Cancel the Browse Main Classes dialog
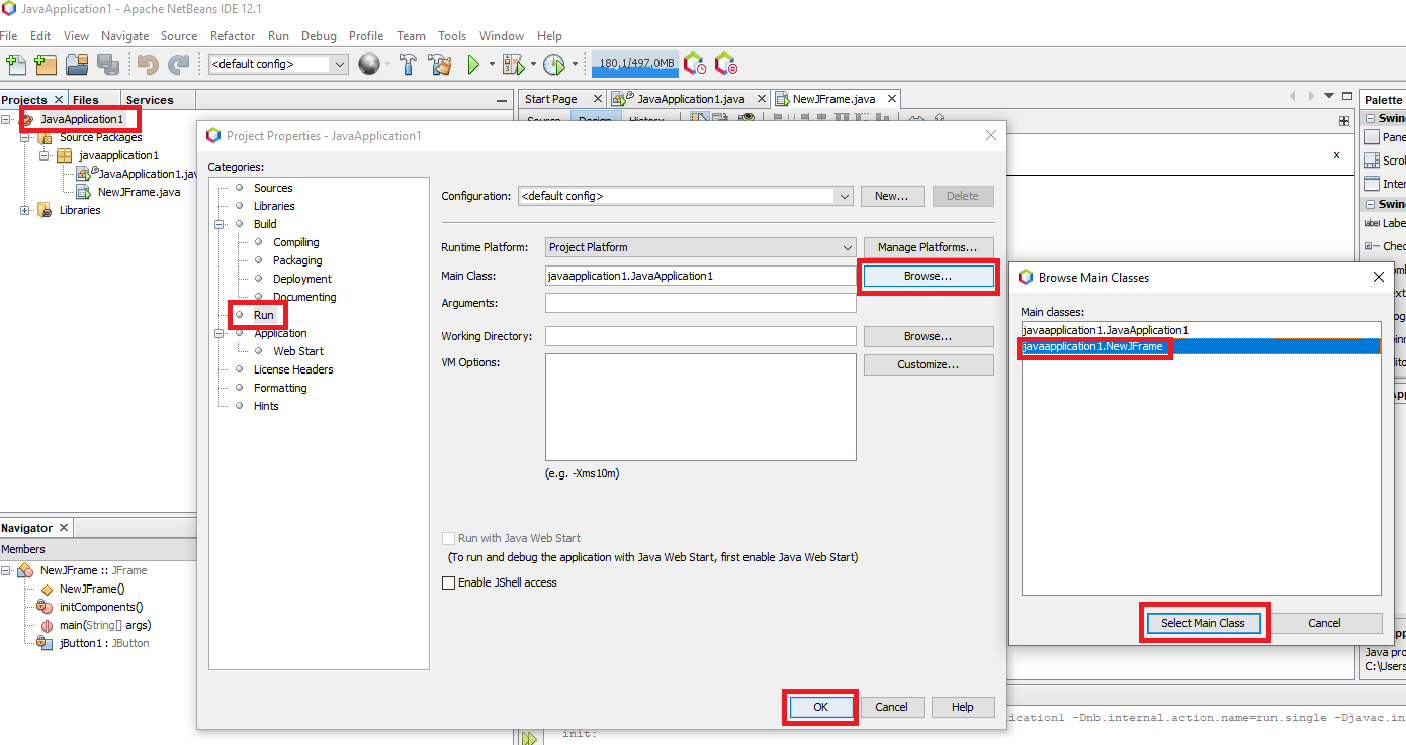This screenshot has height=745, width=1406. point(1324,623)
